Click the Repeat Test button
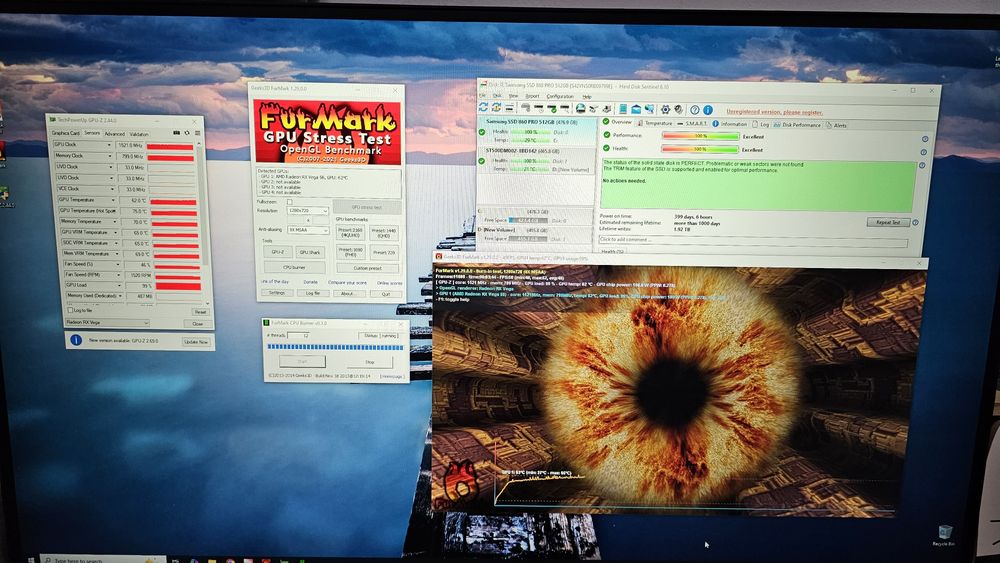This screenshot has height=563, width=1000. coord(888,222)
